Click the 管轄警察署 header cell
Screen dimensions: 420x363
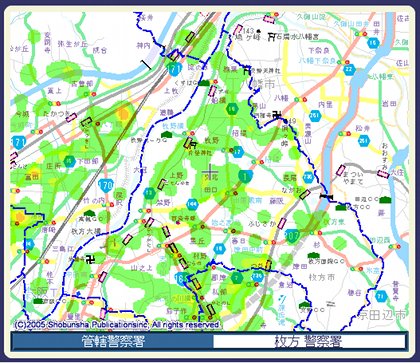tap(112, 341)
